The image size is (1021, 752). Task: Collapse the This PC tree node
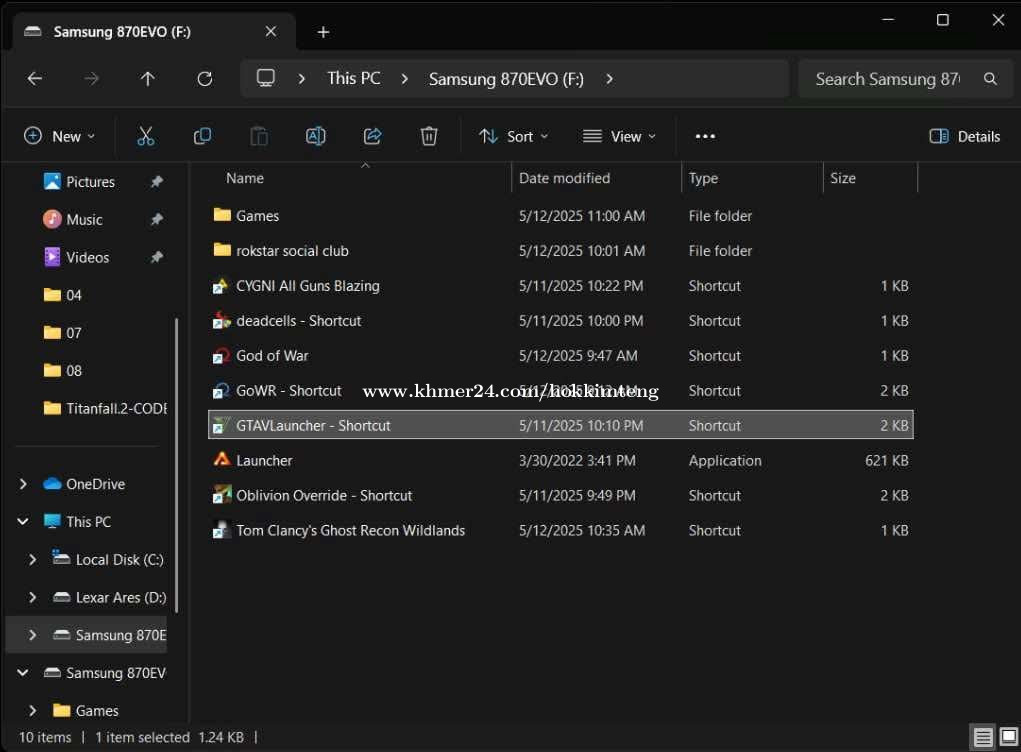[x=23, y=522]
